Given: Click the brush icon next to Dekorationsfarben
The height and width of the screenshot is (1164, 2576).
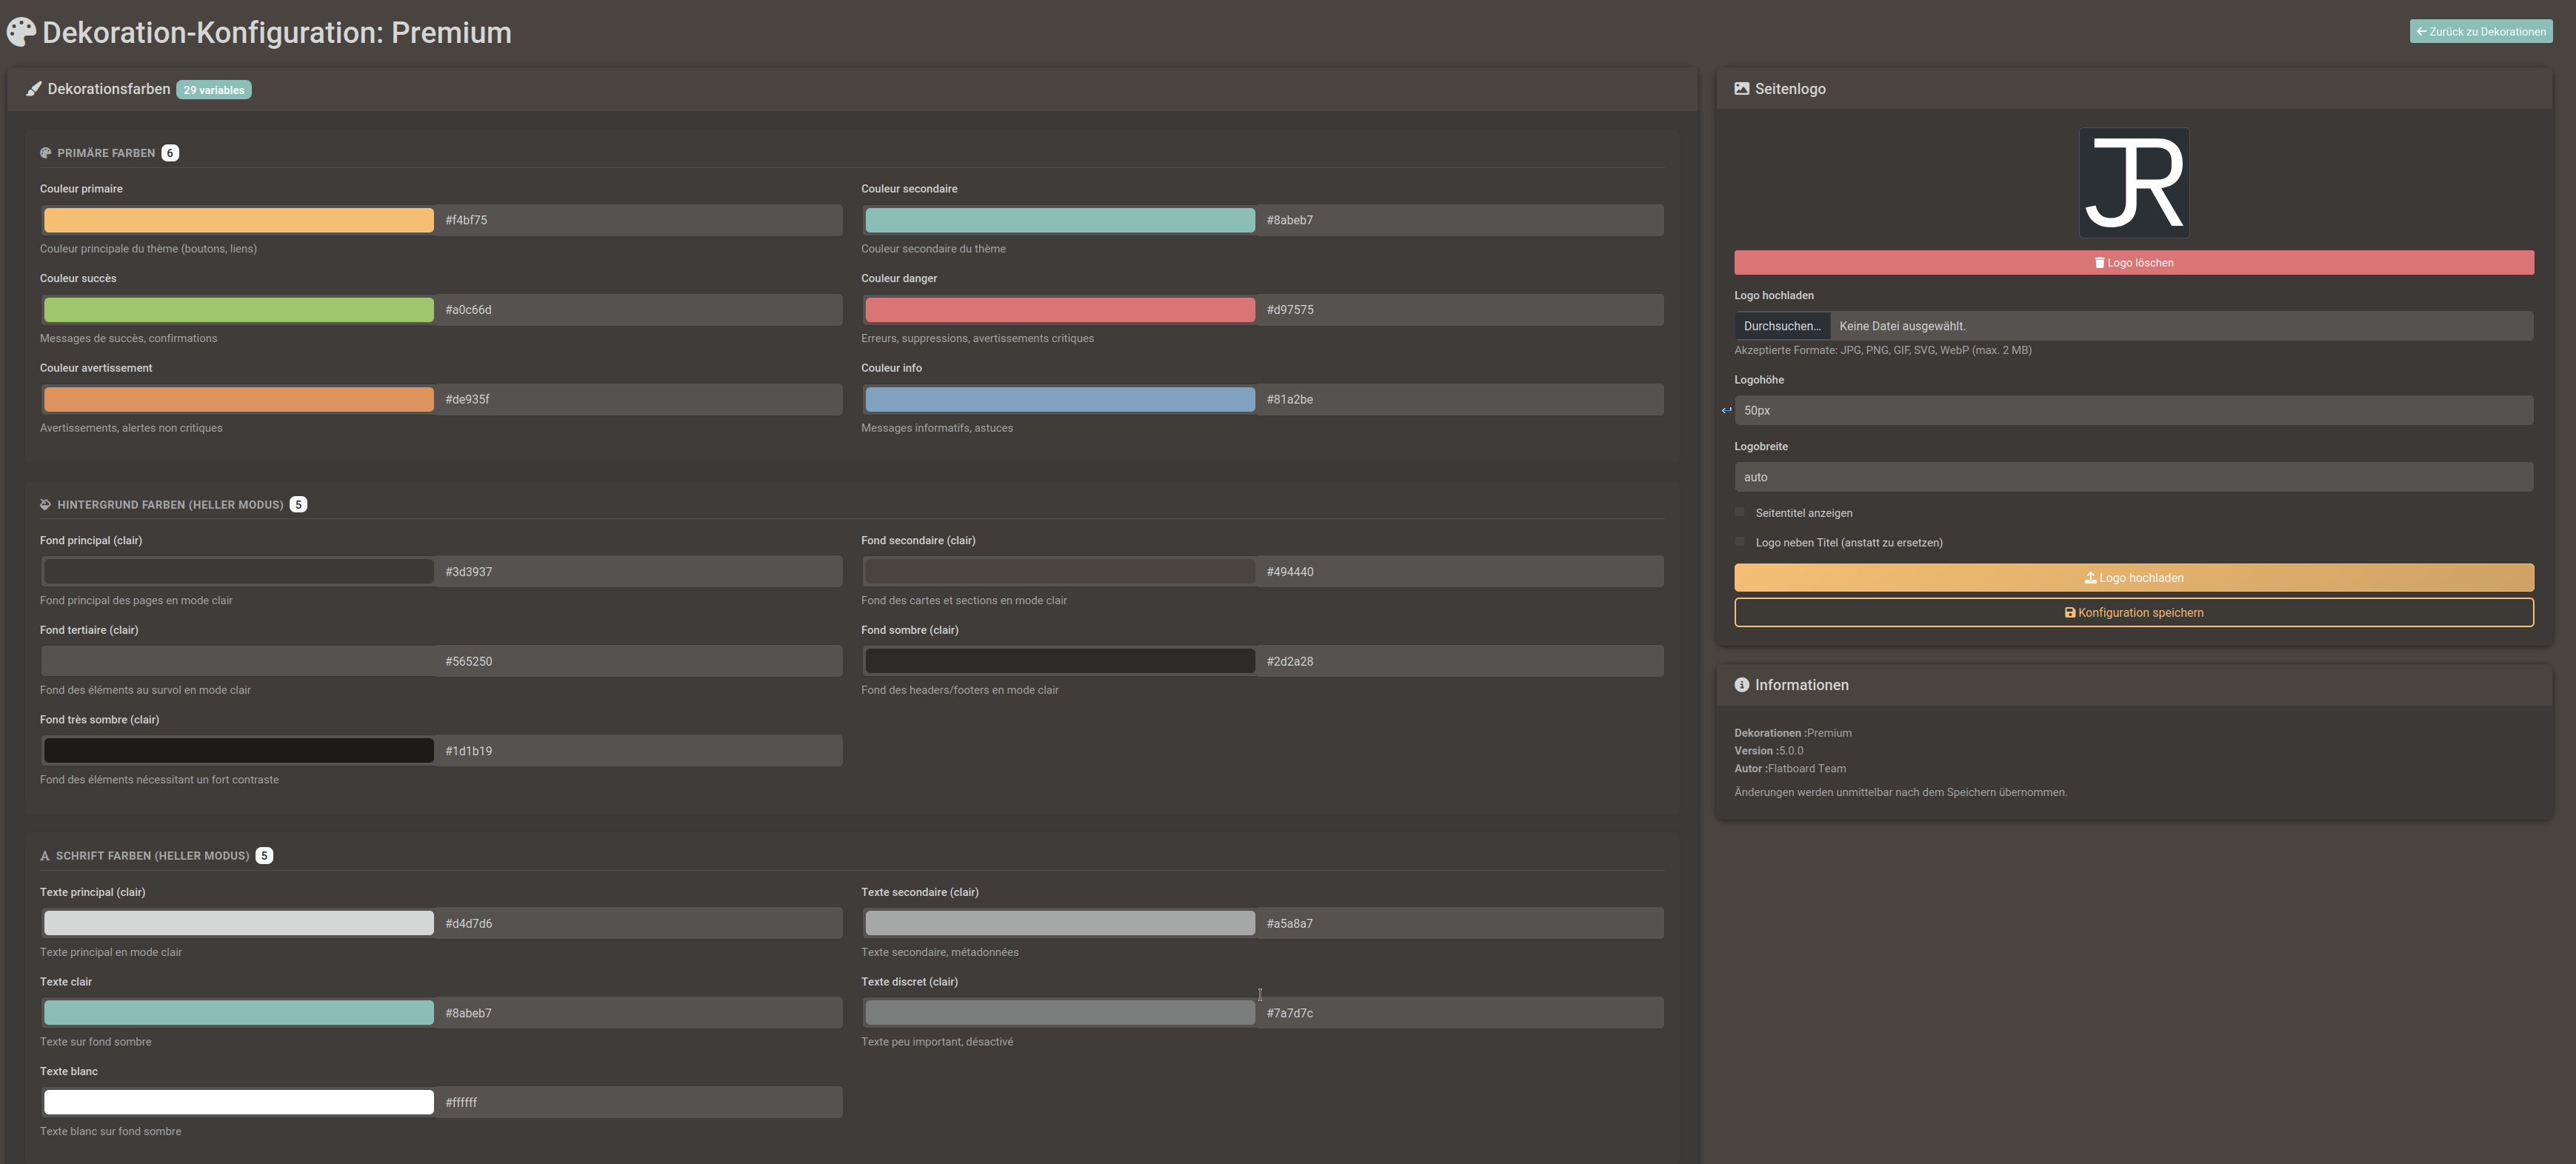Looking at the screenshot, I should point(34,89).
